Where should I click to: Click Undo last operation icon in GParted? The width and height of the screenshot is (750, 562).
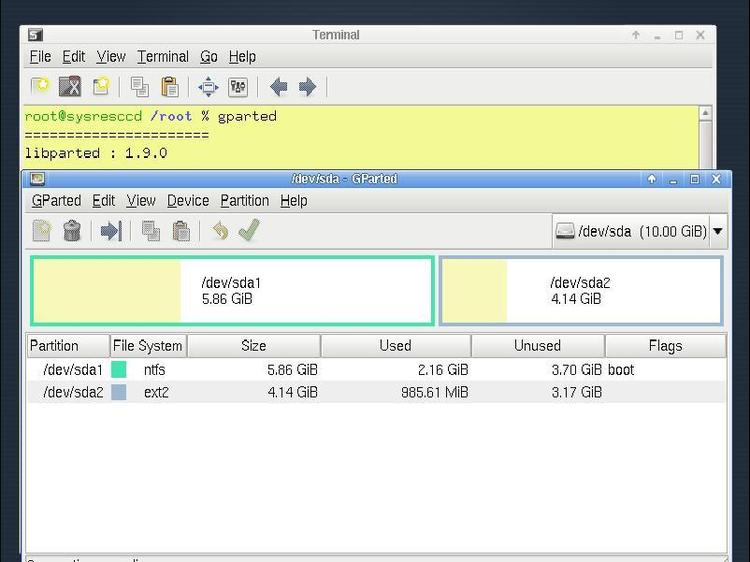tap(220, 231)
